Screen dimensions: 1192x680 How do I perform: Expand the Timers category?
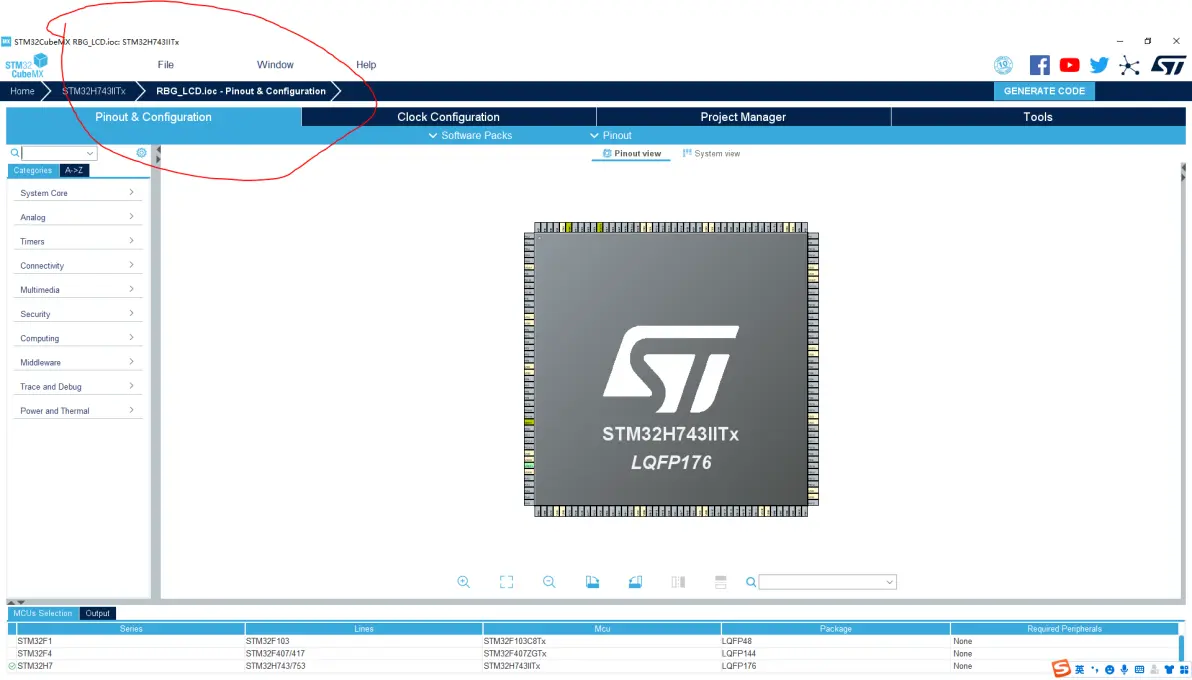pos(78,241)
